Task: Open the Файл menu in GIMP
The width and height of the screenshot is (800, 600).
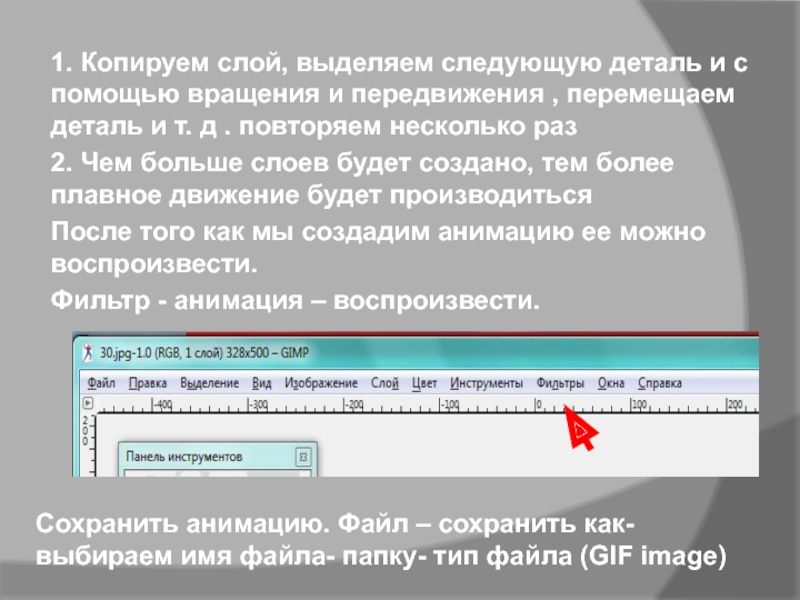Action: [x=101, y=383]
